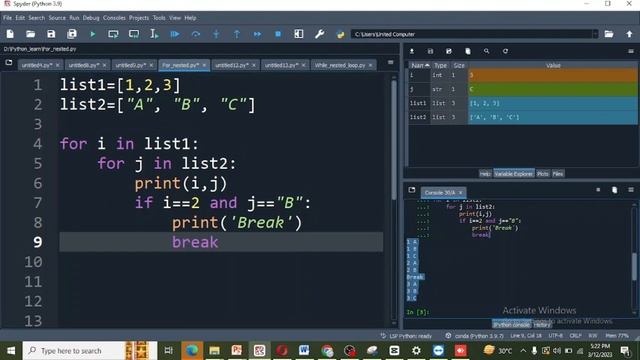Click Windows taskbar search box
Image resolution: width=640 pixels, height=360 pixels.
[90, 351]
